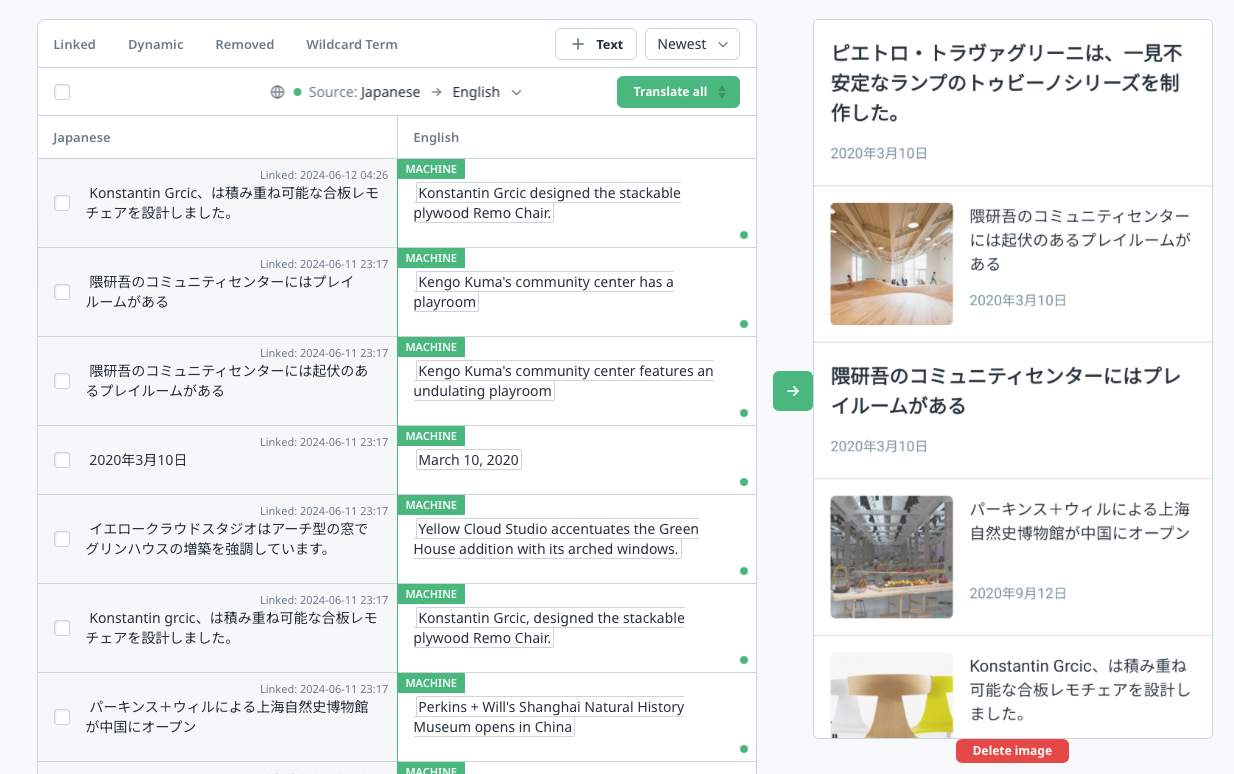Click the Remo chair preview thumbnail
1234x774 pixels.
point(892,696)
